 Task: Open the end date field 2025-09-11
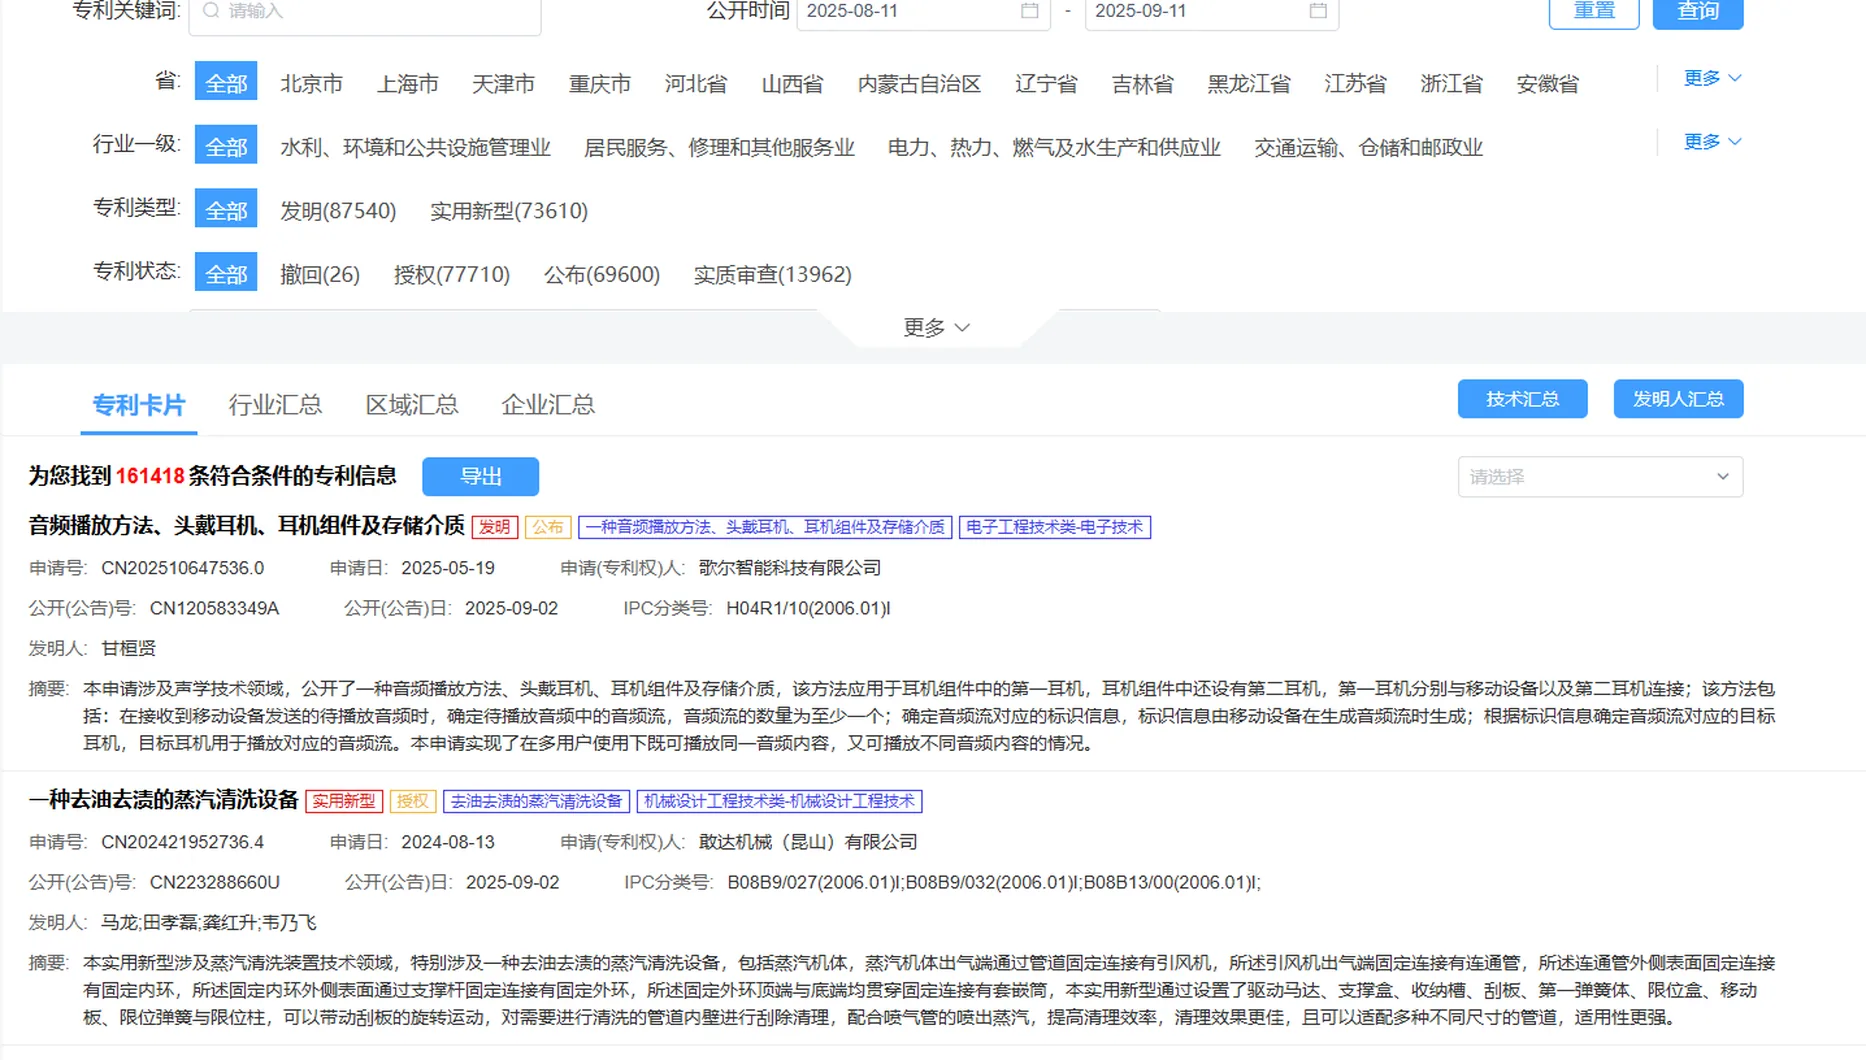(x=1212, y=12)
